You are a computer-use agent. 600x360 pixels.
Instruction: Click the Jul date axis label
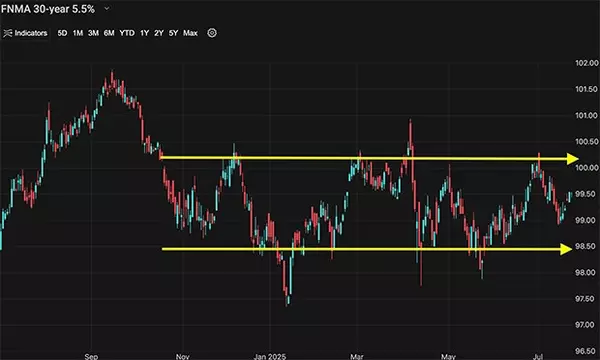pyautogui.click(x=538, y=357)
